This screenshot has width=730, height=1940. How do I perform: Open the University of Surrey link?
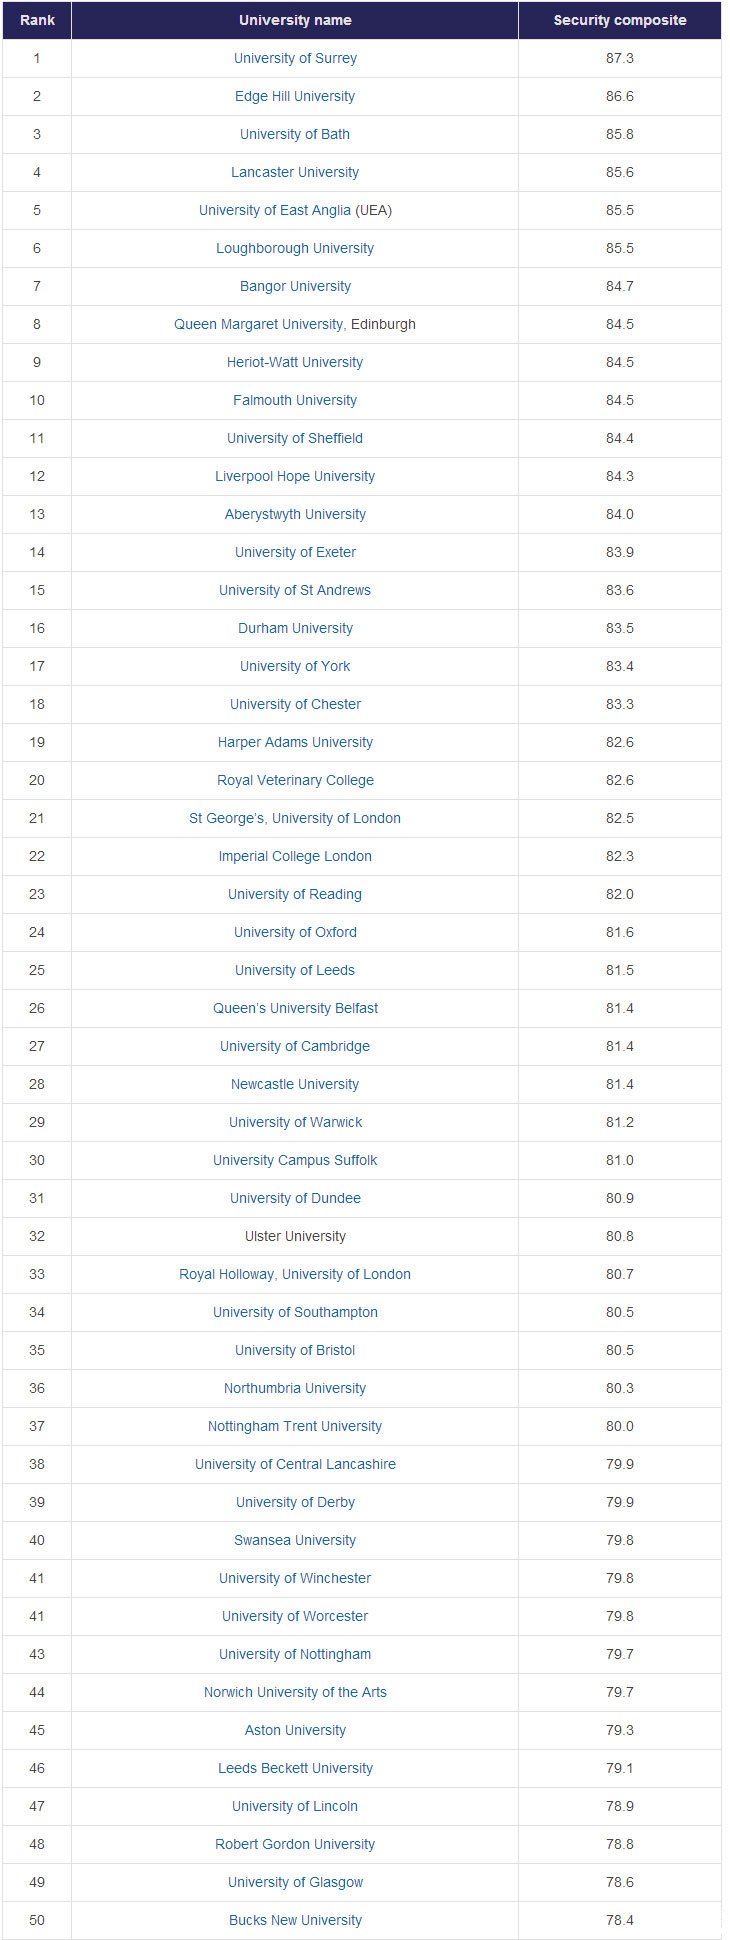295,58
